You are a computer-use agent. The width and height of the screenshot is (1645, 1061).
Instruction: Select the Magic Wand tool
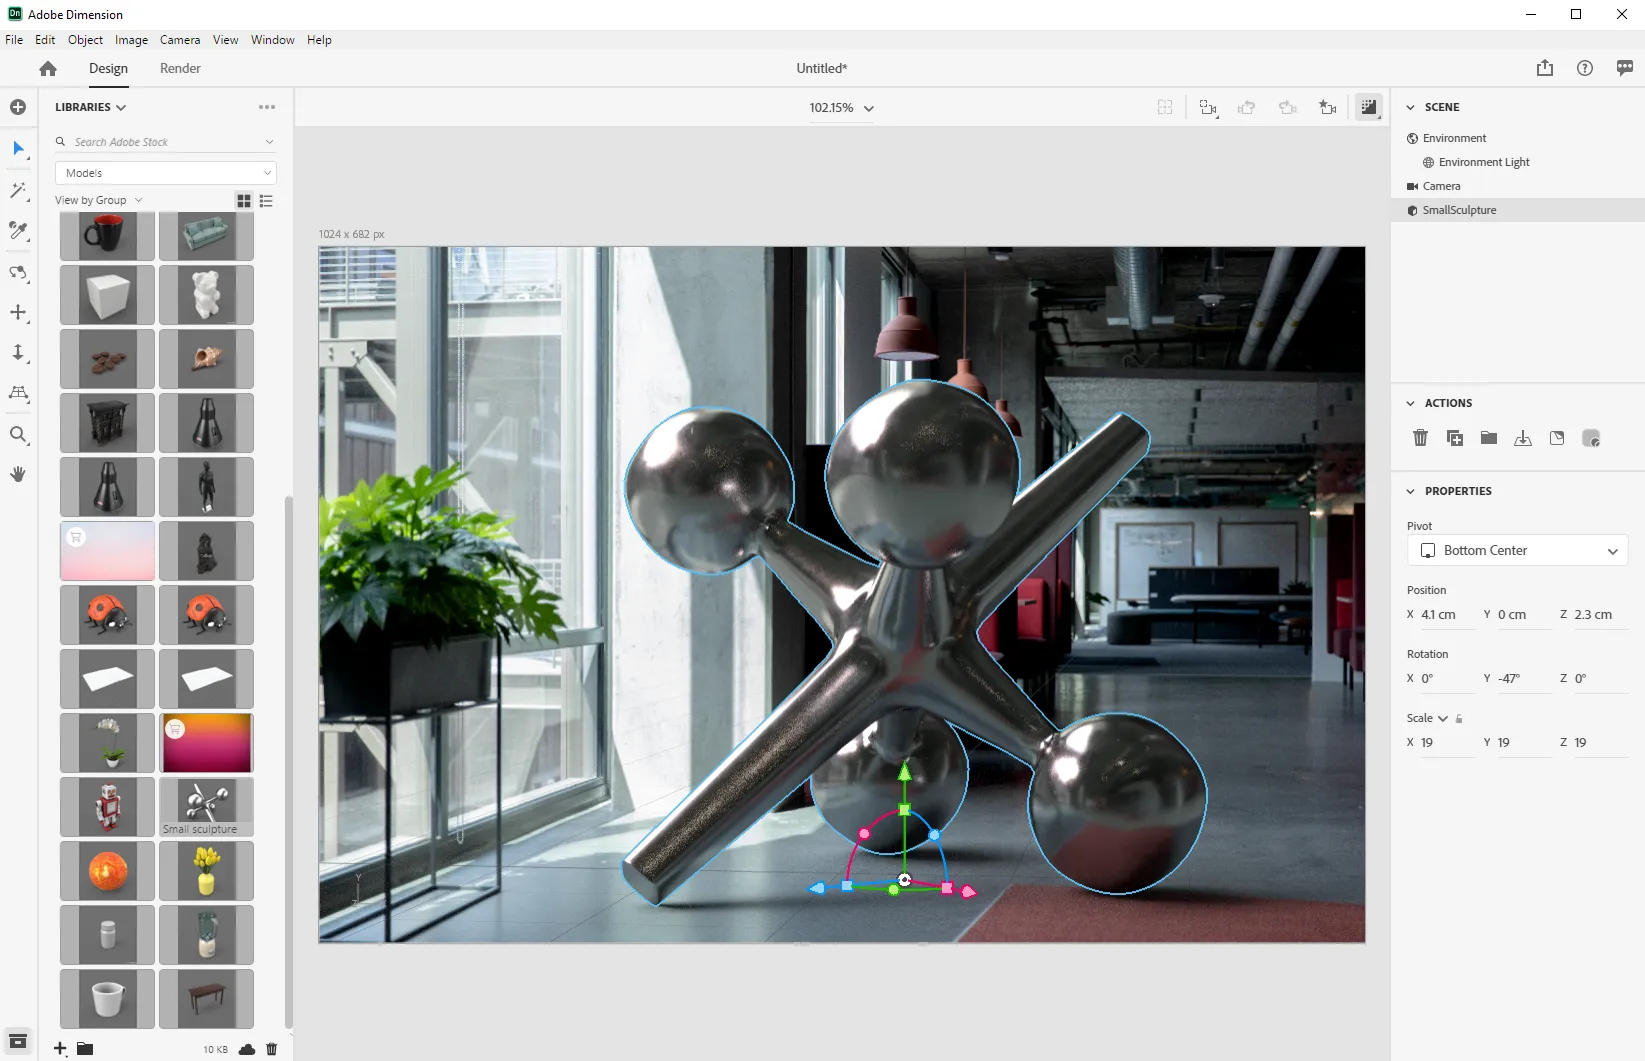click(x=18, y=191)
